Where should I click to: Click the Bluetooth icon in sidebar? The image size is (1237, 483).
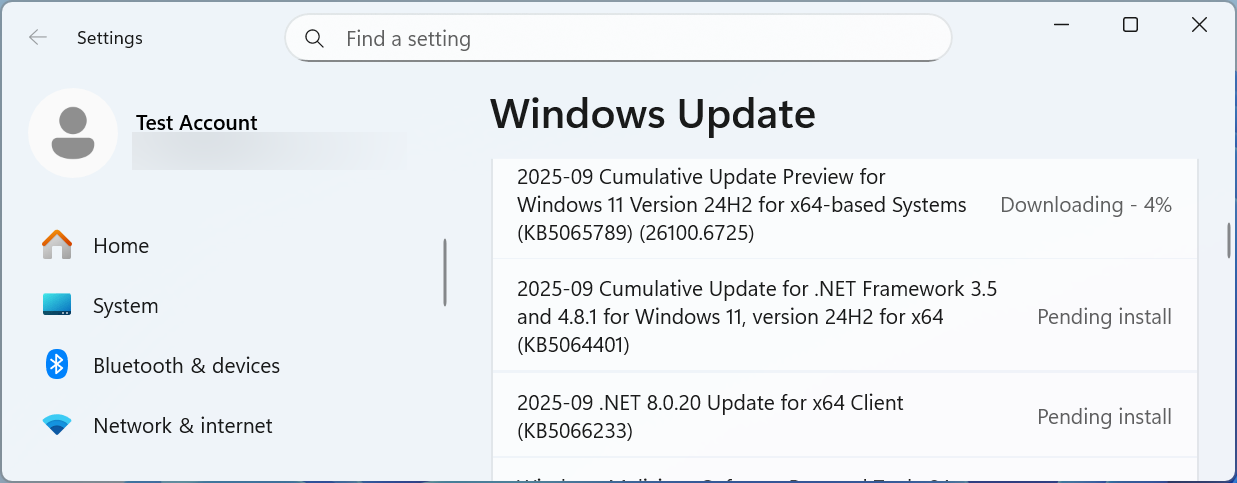coord(57,365)
